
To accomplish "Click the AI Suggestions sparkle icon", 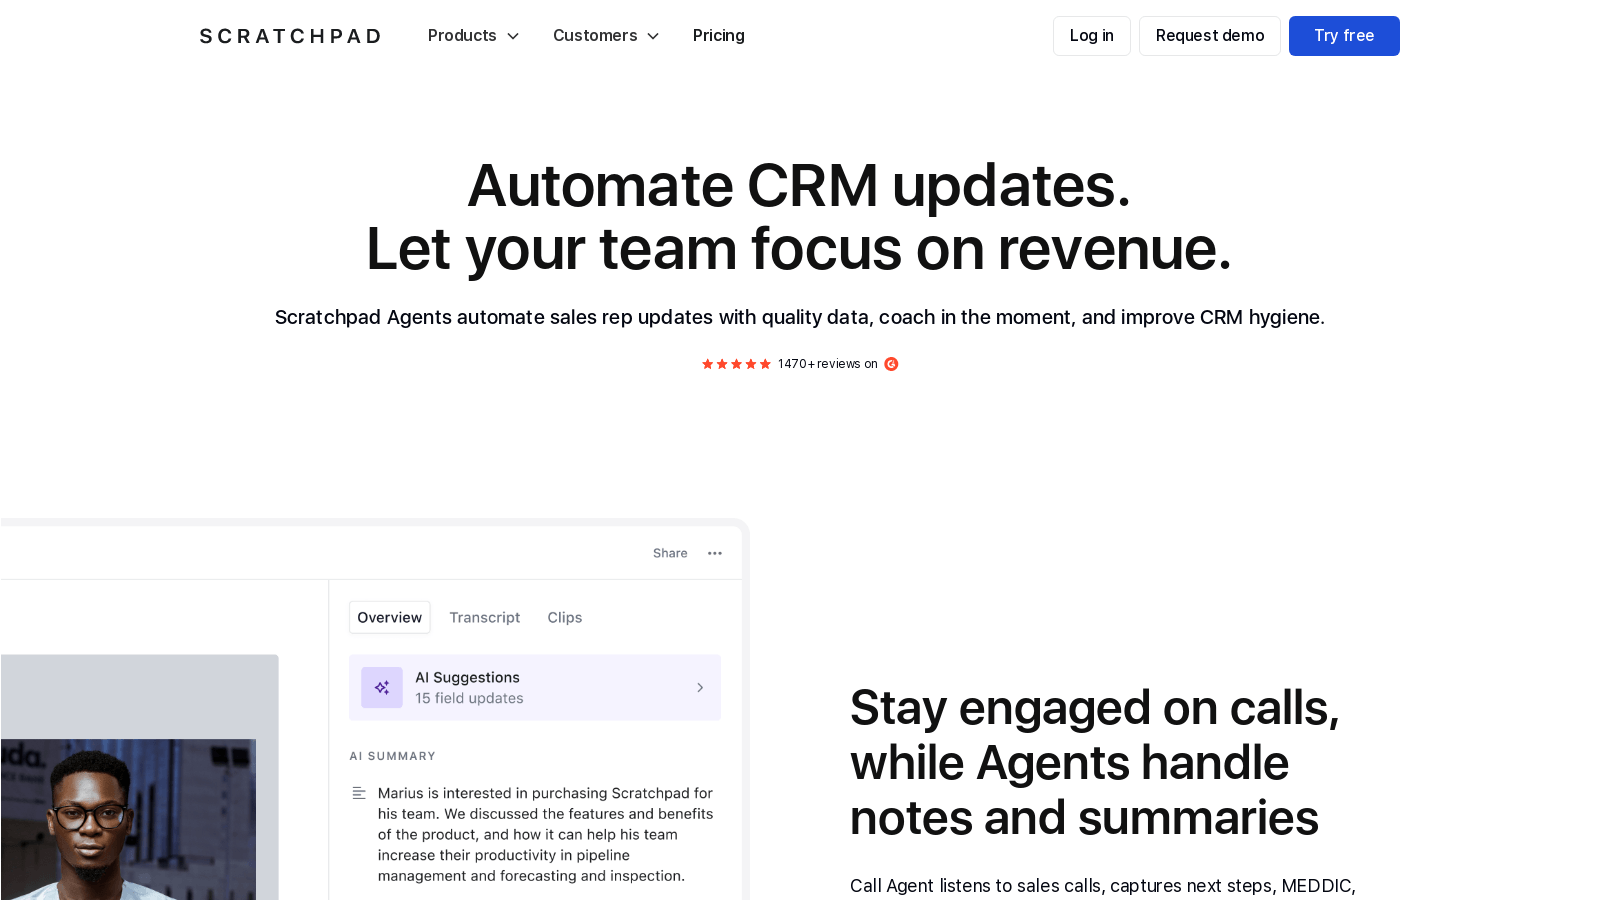I will point(381,688).
